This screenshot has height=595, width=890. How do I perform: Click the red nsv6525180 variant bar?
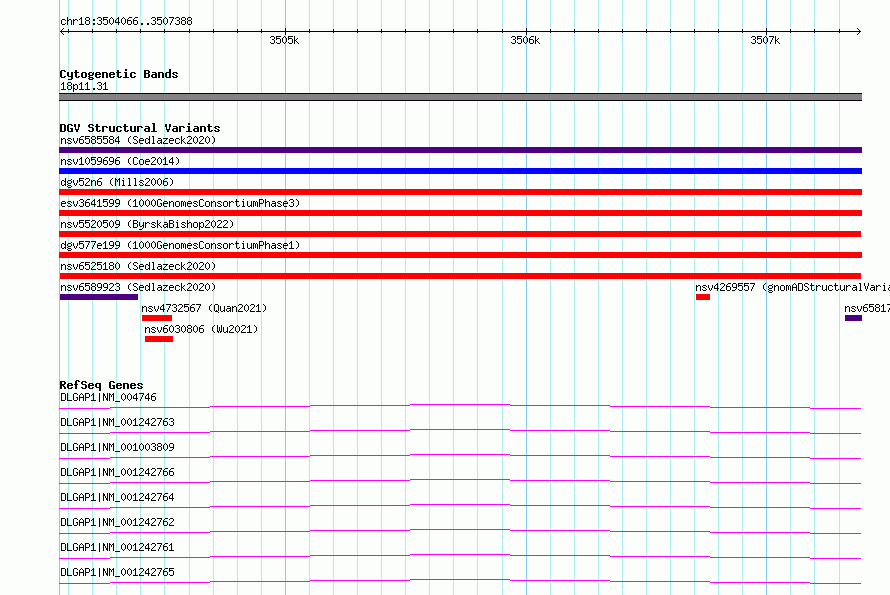[460, 276]
